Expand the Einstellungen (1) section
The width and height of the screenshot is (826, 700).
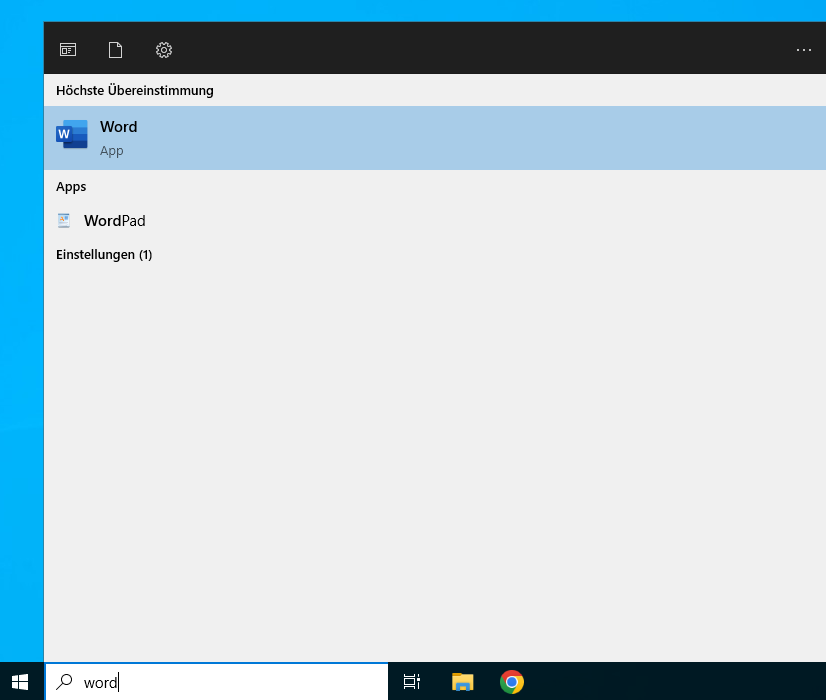[x=104, y=255]
